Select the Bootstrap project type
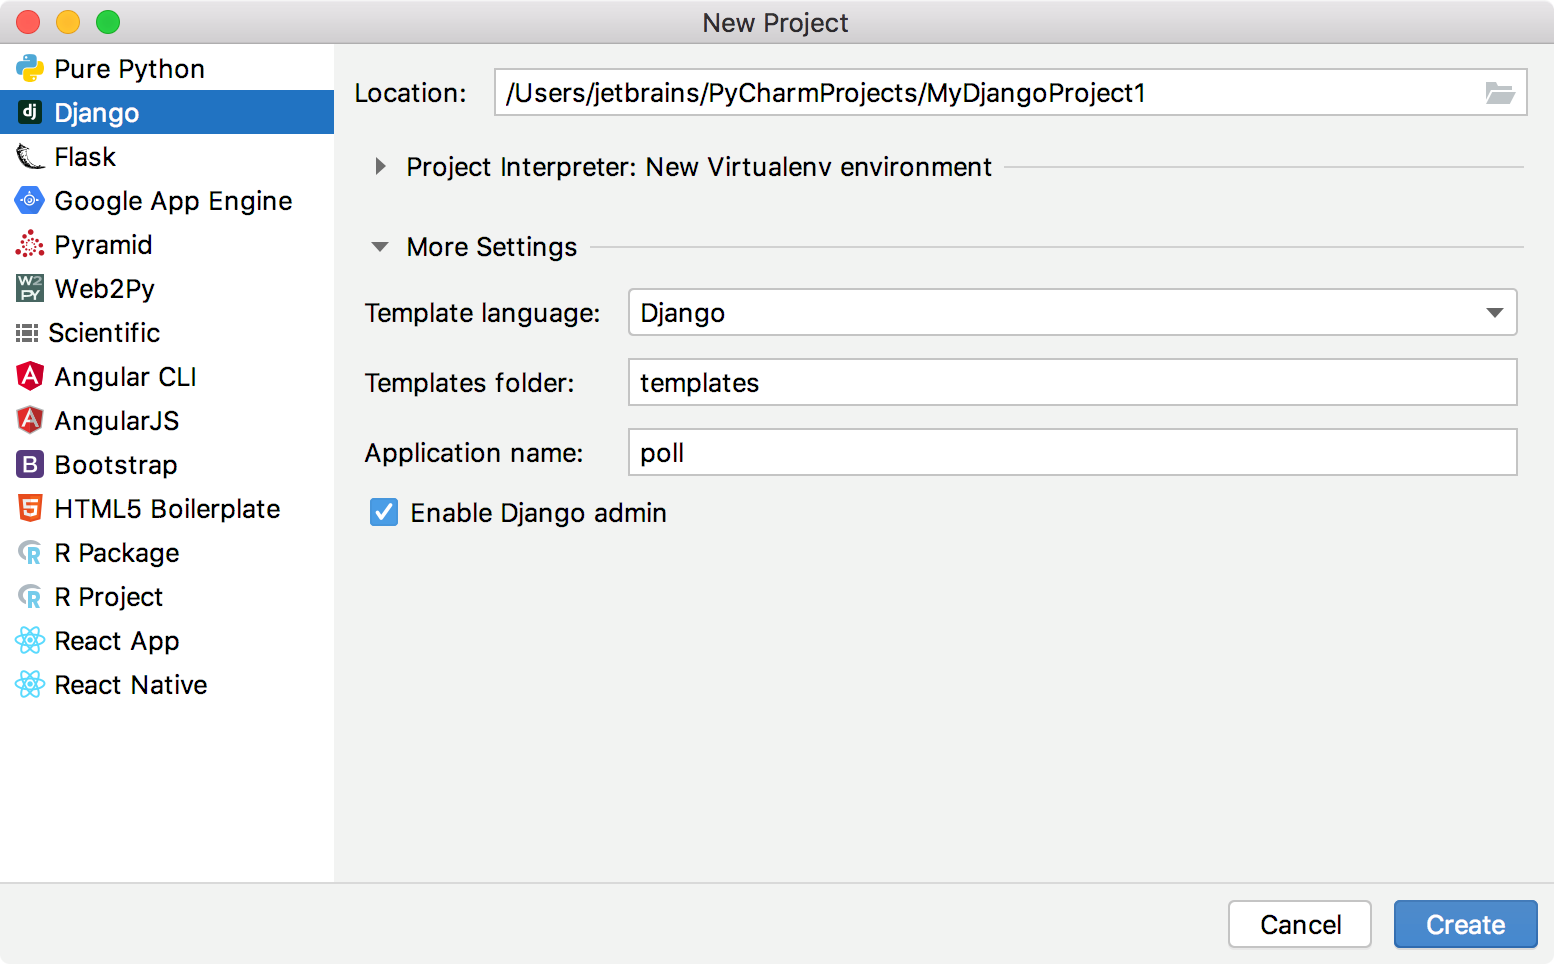The width and height of the screenshot is (1554, 964). coord(117,464)
